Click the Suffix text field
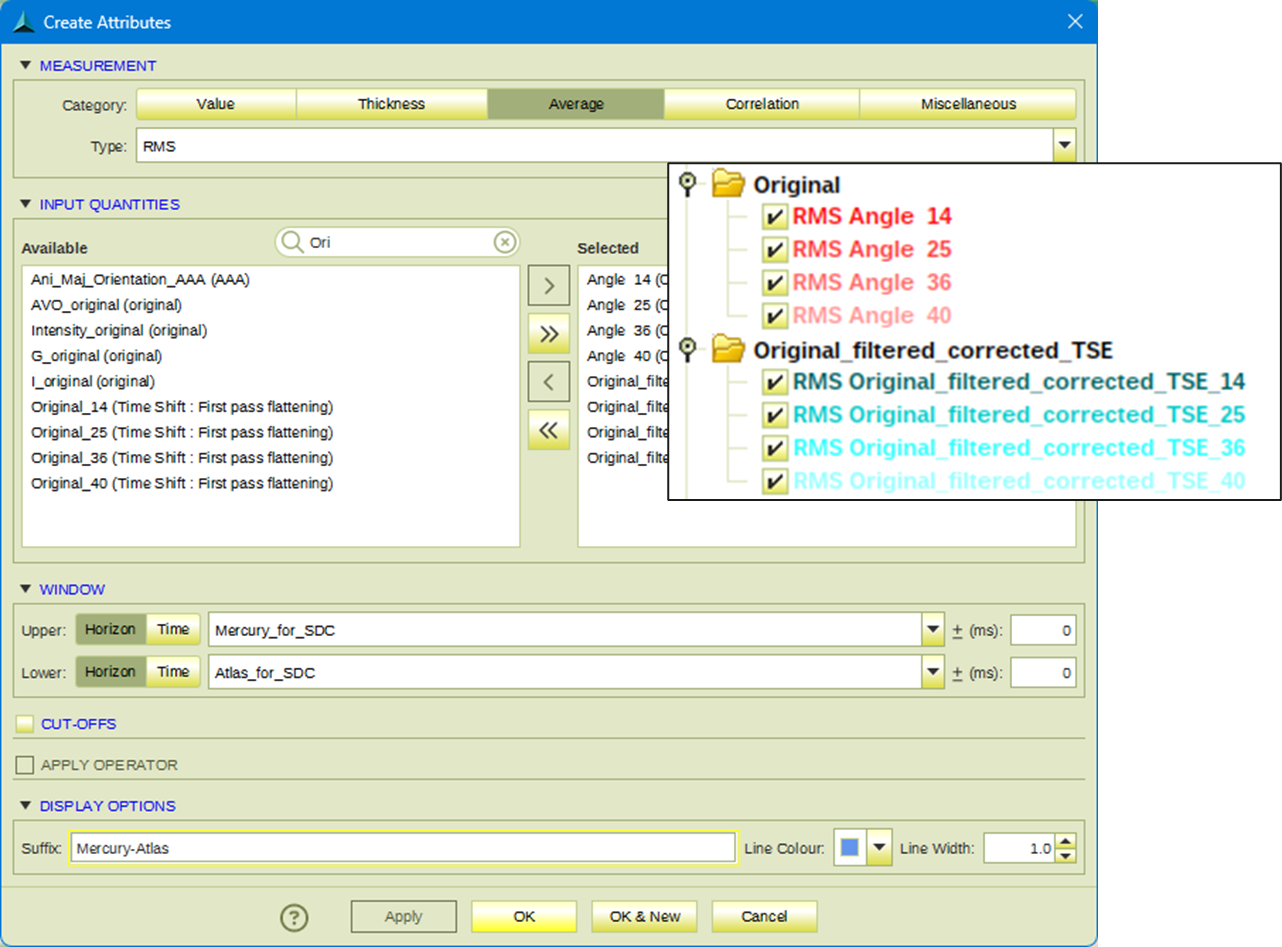 pyautogui.click(x=402, y=848)
